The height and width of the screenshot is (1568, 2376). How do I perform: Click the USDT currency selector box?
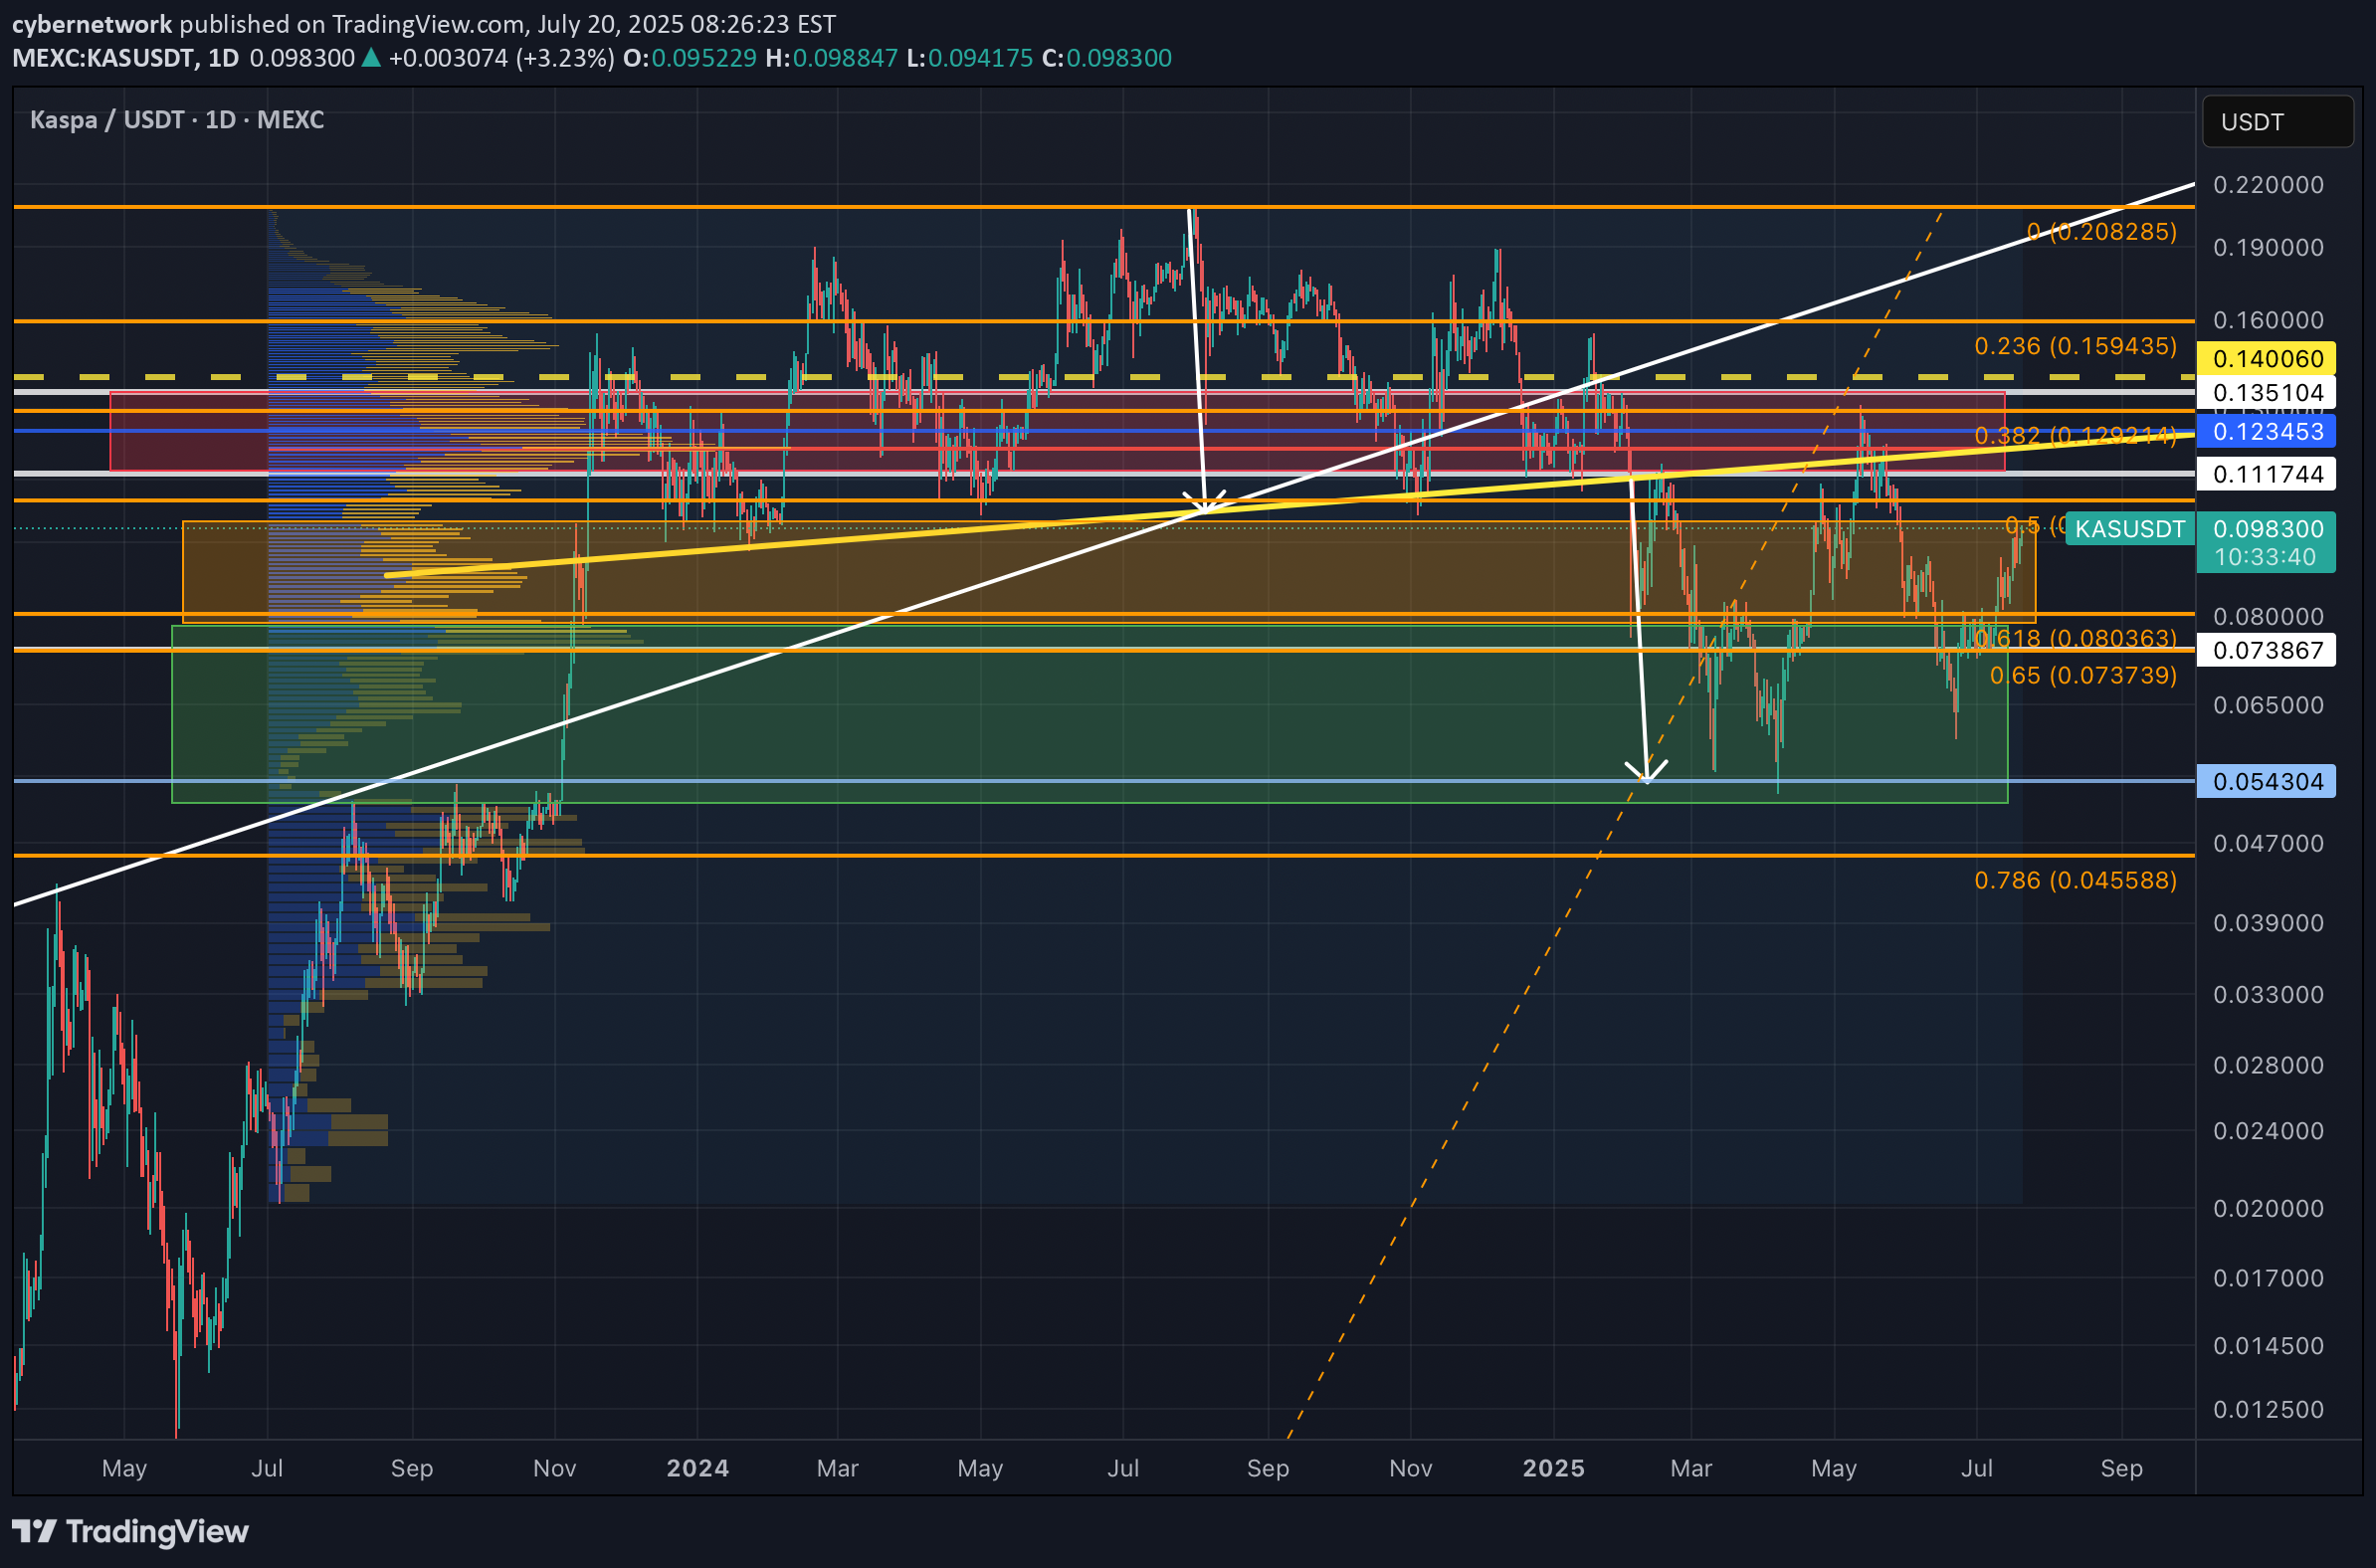tap(2277, 122)
